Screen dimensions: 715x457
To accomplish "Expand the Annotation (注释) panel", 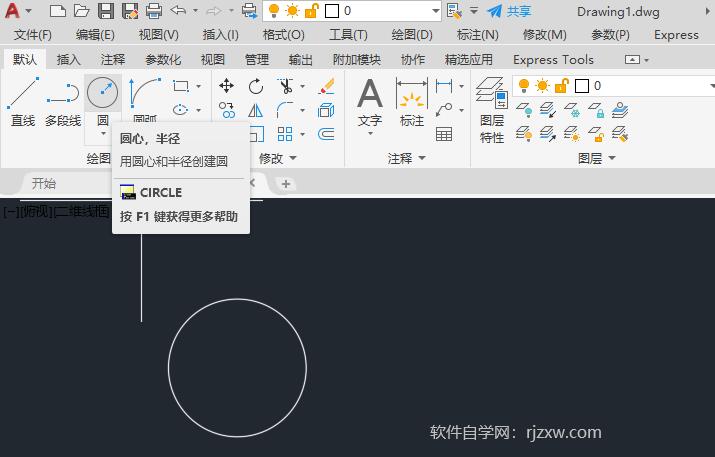I will coord(407,158).
